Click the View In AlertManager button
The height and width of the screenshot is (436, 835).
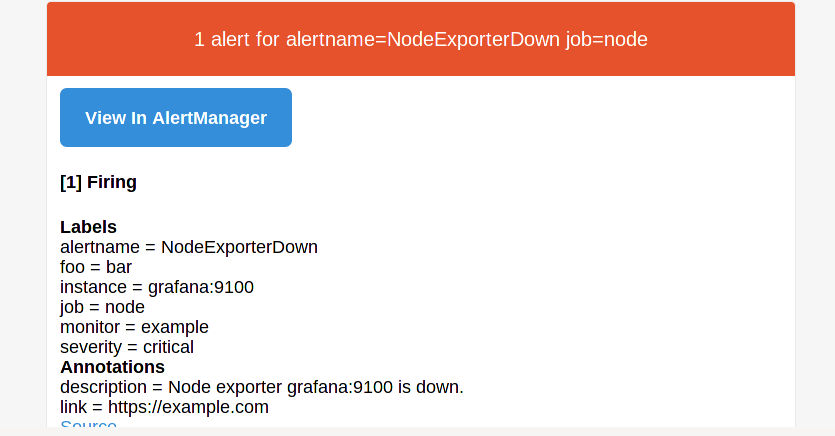point(176,118)
